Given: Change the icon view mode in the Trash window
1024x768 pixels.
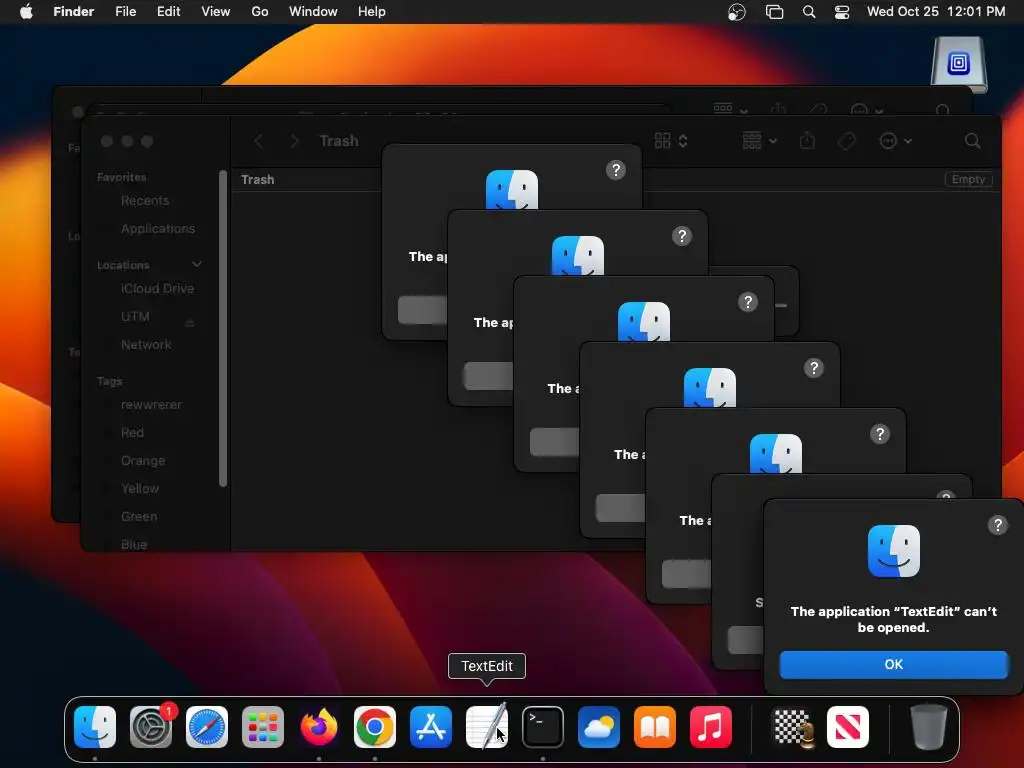Looking at the screenshot, I should coord(671,141).
